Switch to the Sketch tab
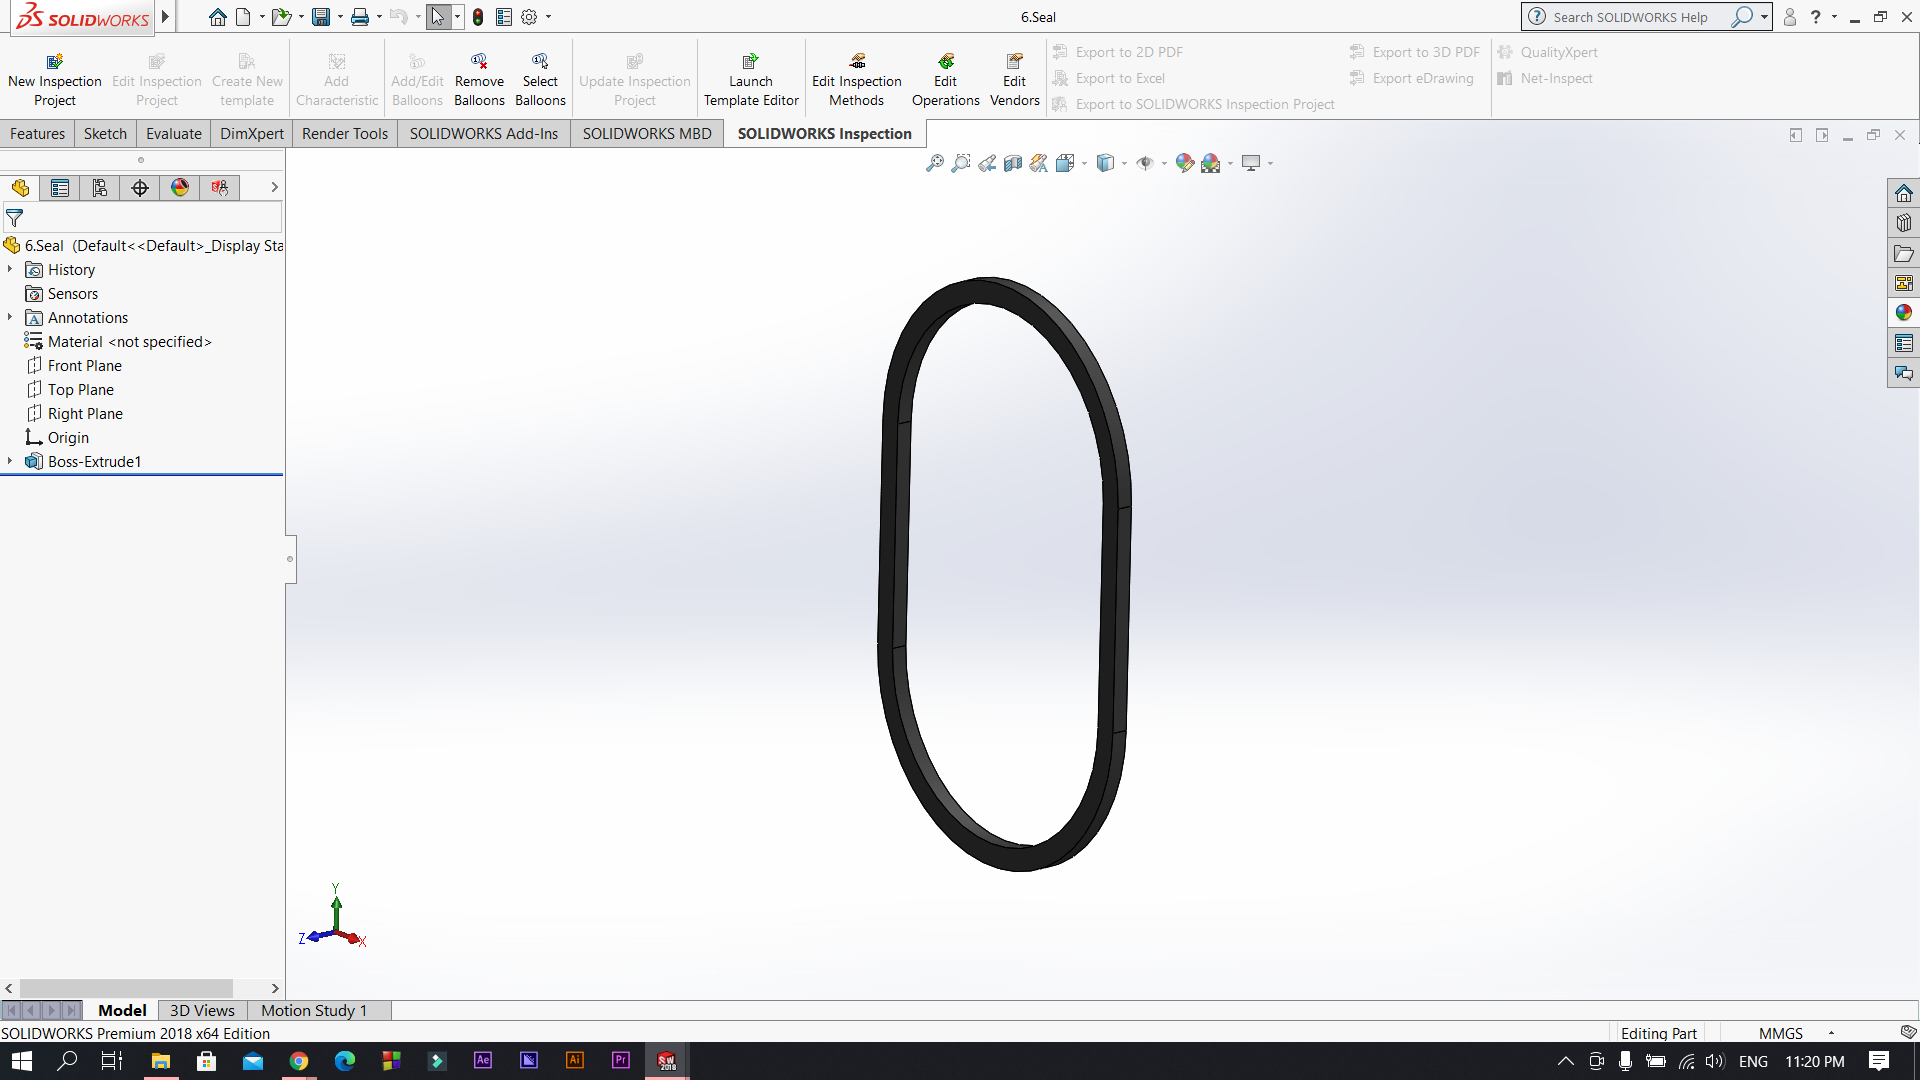The height and width of the screenshot is (1080, 1920). pos(105,133)
